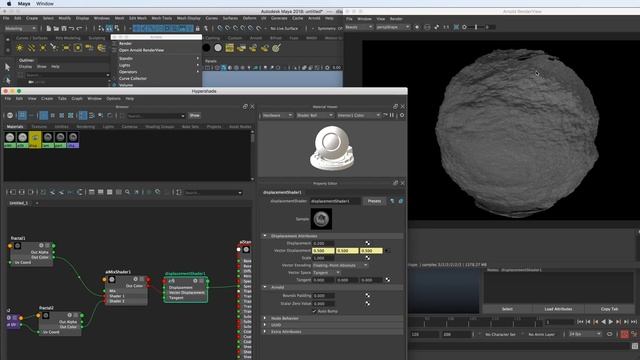The height and width of the screenshot is (360, 640).
Task: Click the copy tab icon beside Presets
Action: click(400, 201)
